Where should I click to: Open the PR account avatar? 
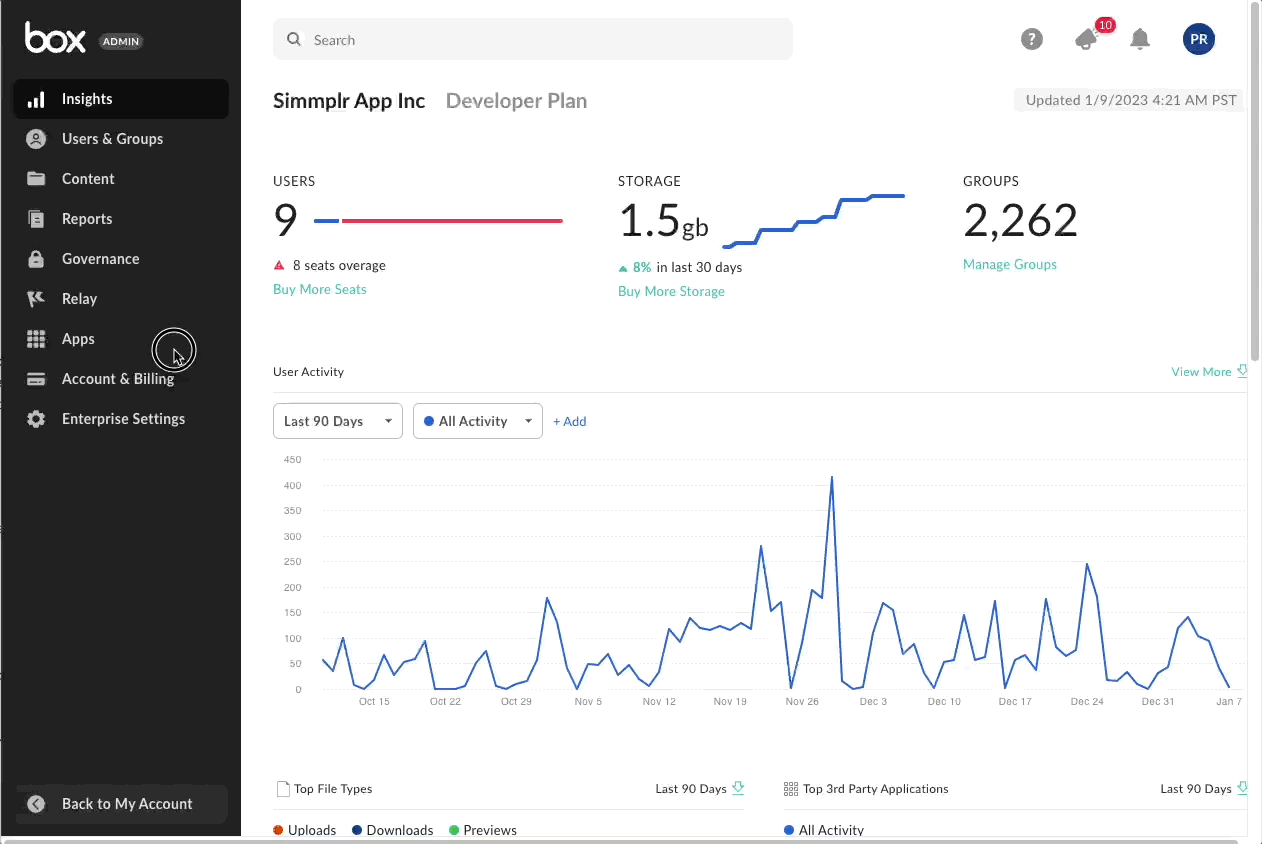[x=1198, y=39]
